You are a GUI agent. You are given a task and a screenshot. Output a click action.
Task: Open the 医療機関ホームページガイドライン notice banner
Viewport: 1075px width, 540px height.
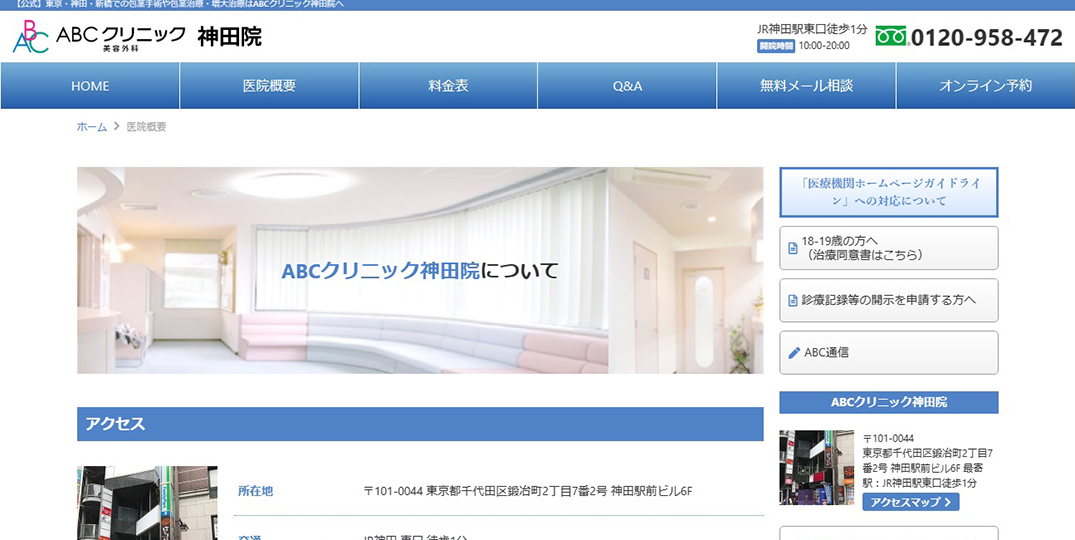pos(888,192)
